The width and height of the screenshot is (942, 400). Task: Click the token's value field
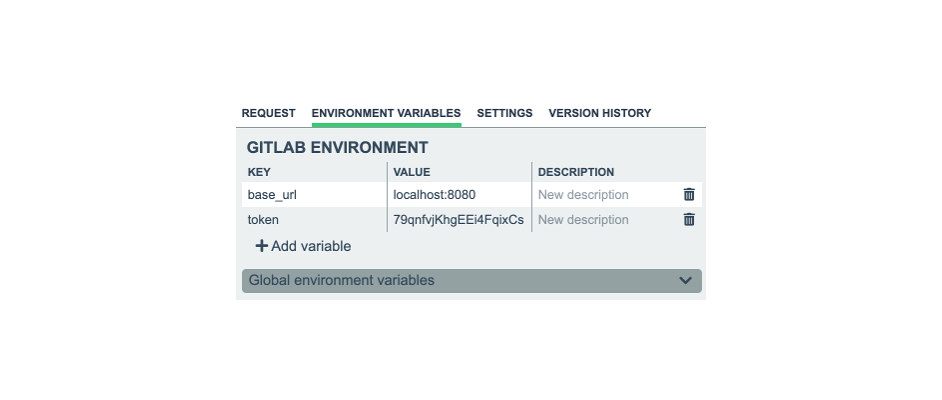(458, 220)
